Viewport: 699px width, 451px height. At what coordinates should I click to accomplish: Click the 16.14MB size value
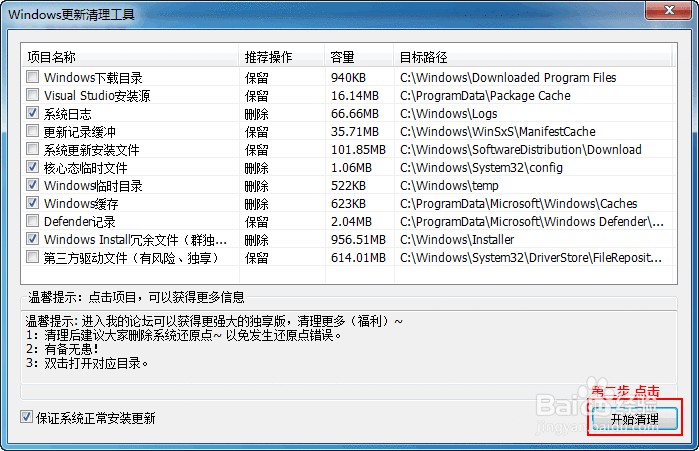coord(354,96)
